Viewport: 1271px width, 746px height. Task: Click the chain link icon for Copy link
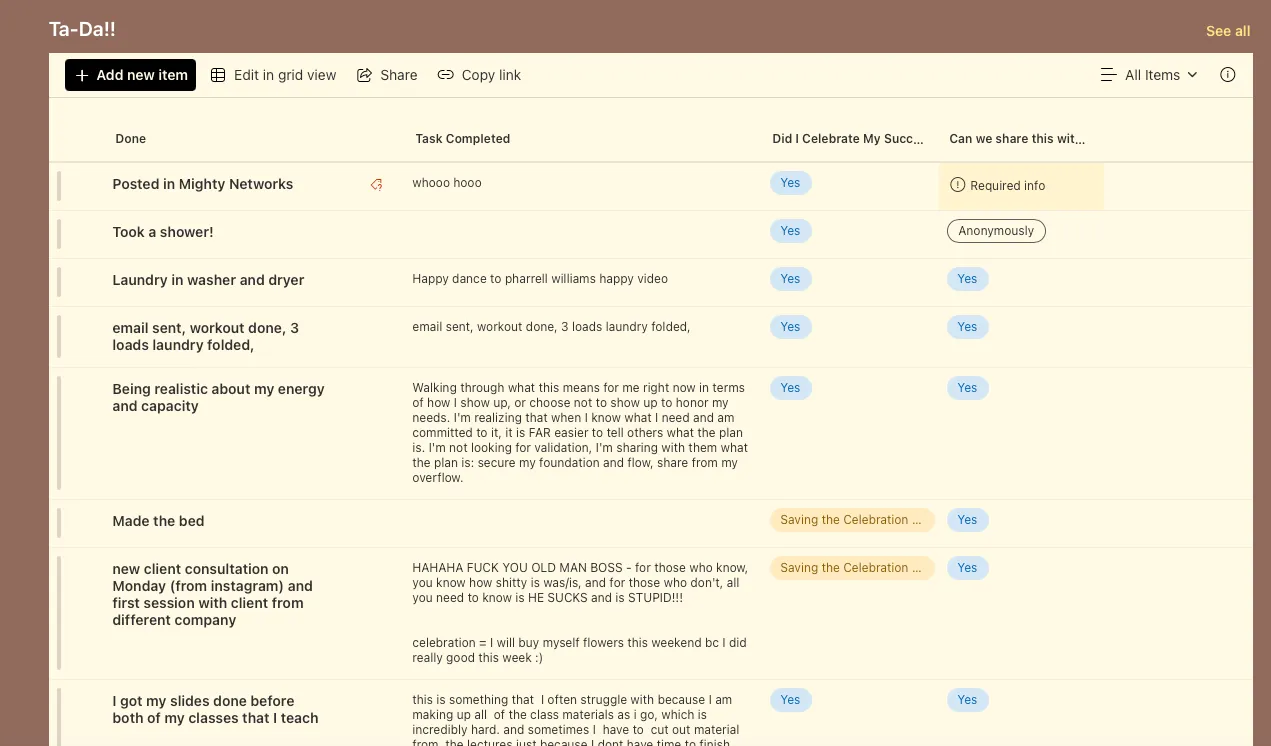[x=445, y=75]
